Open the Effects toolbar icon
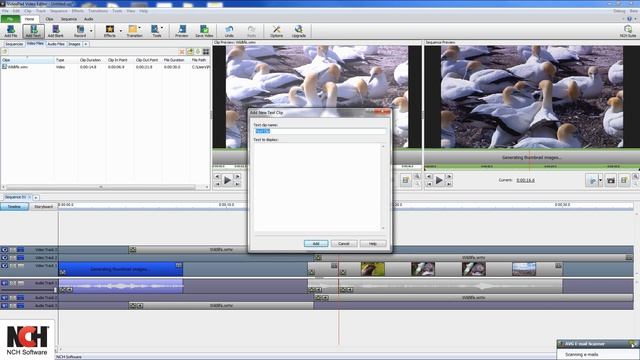Screen dimensions: 640x360 pyautogui.click(x=109, y=31)
